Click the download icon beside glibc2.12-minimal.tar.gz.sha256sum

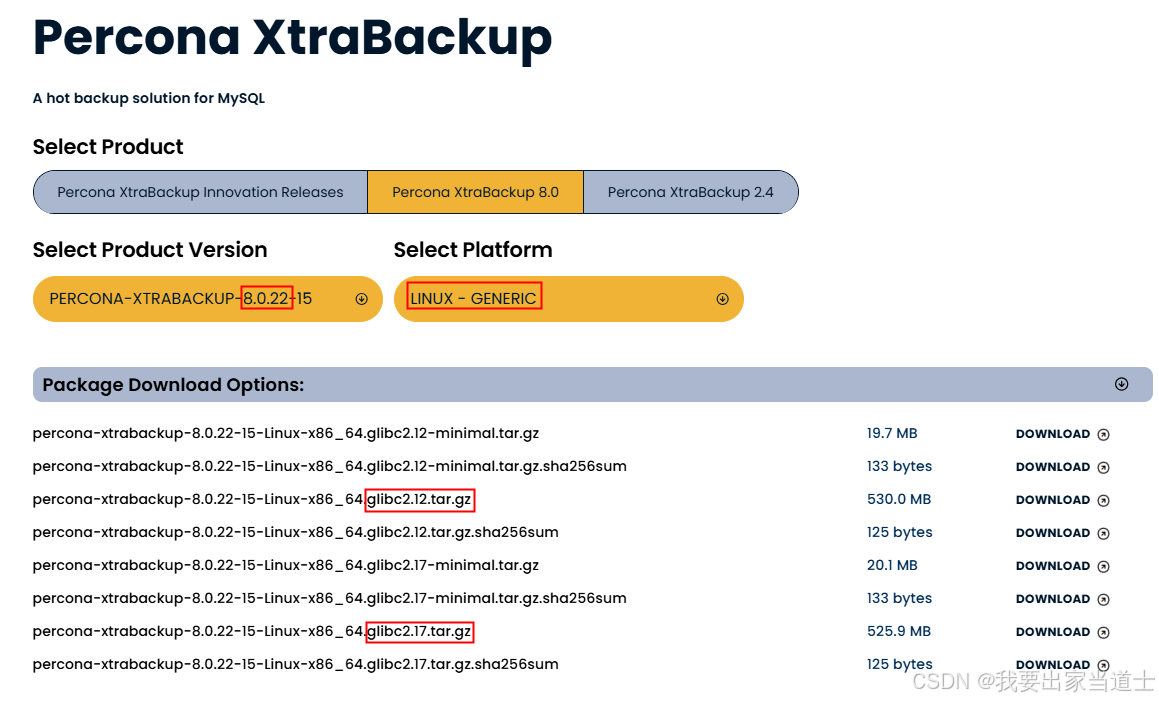[1104, 466]
